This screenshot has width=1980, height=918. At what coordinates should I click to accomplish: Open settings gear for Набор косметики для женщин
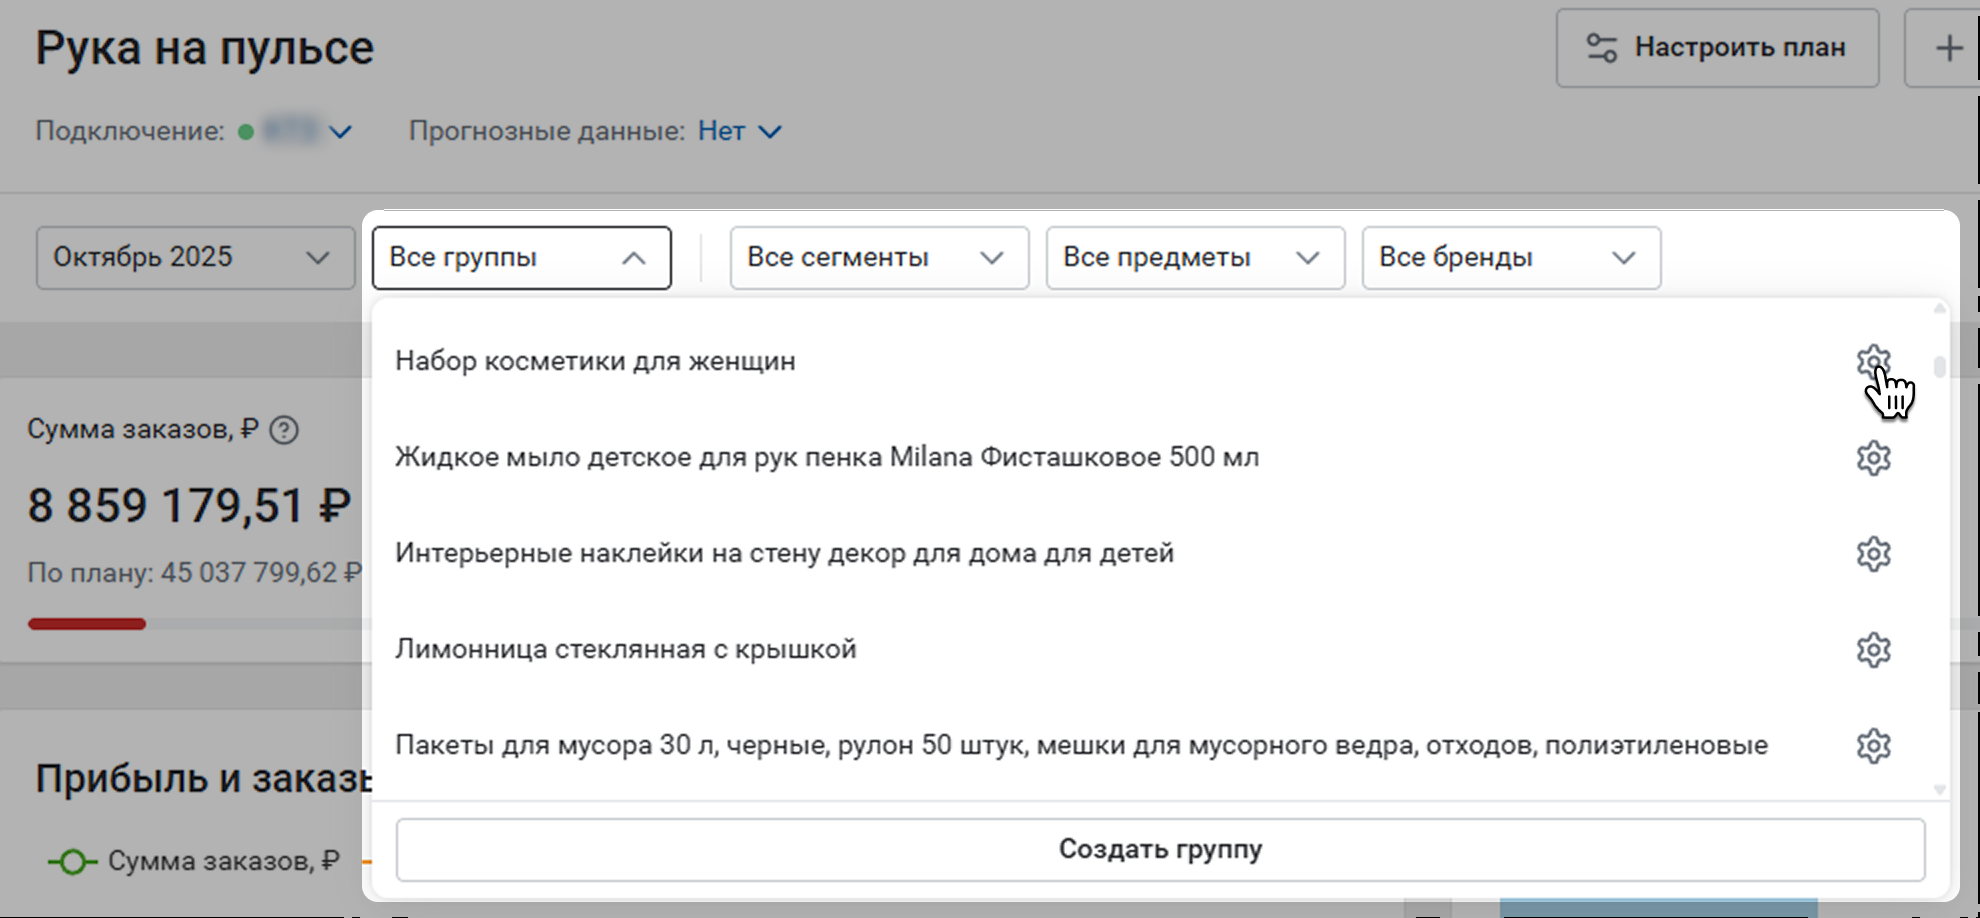pos(1873,361)
